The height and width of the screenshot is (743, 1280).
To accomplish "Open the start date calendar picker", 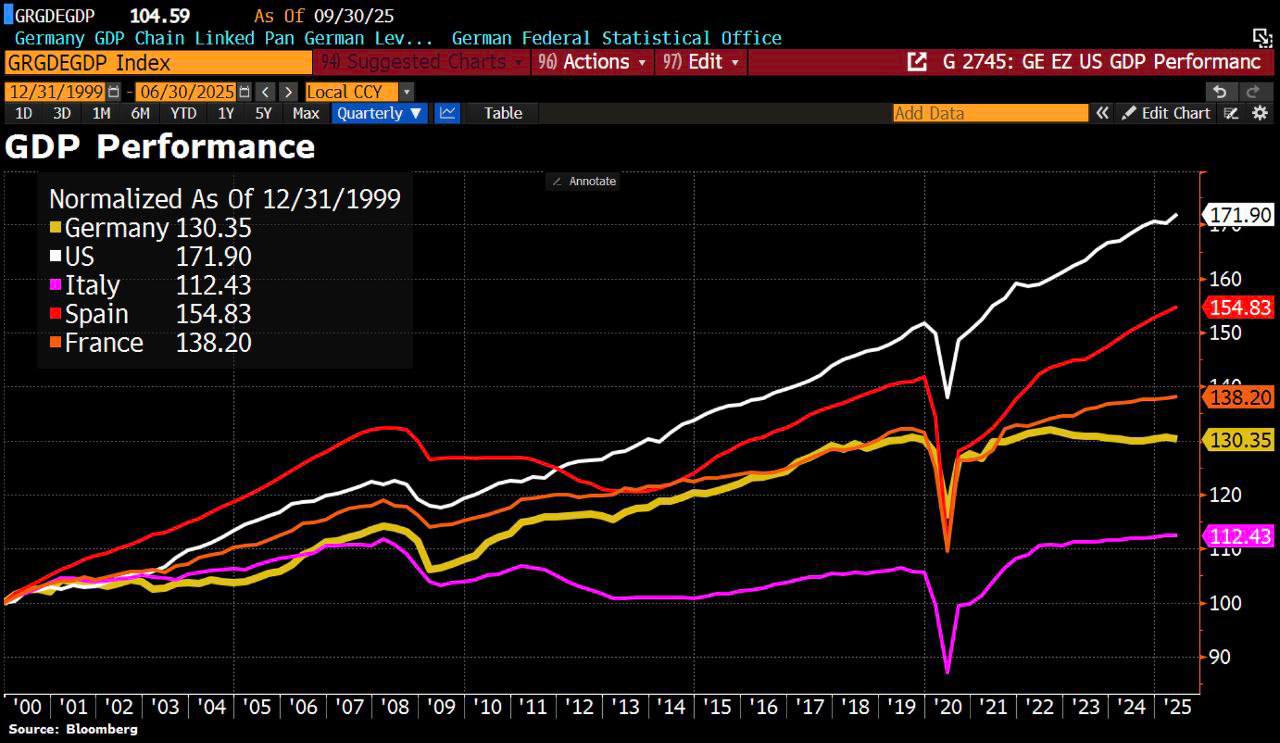I will pyautogui.click(x=113, y=91).
